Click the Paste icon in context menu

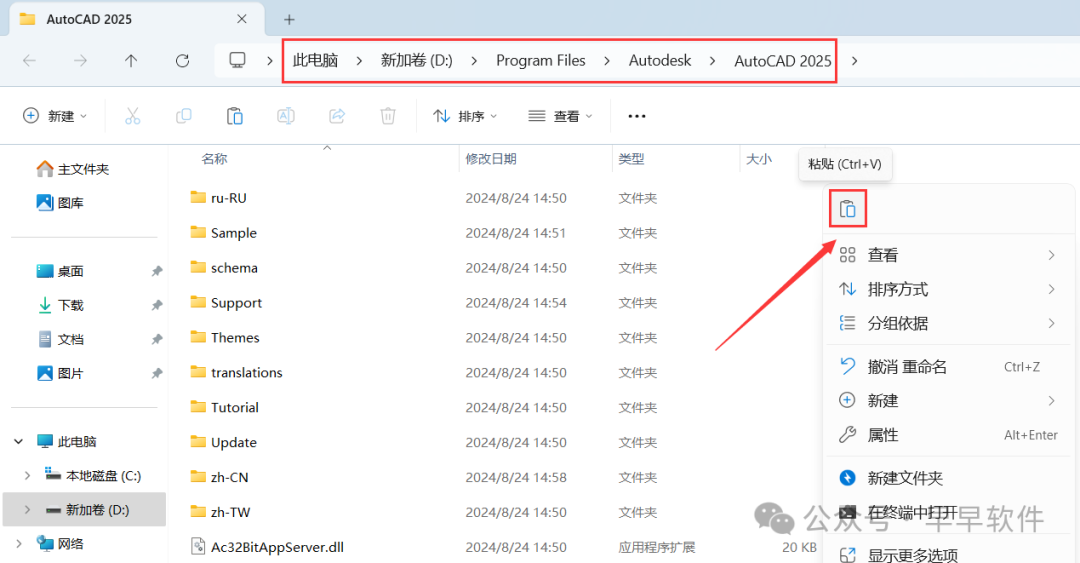847,209
